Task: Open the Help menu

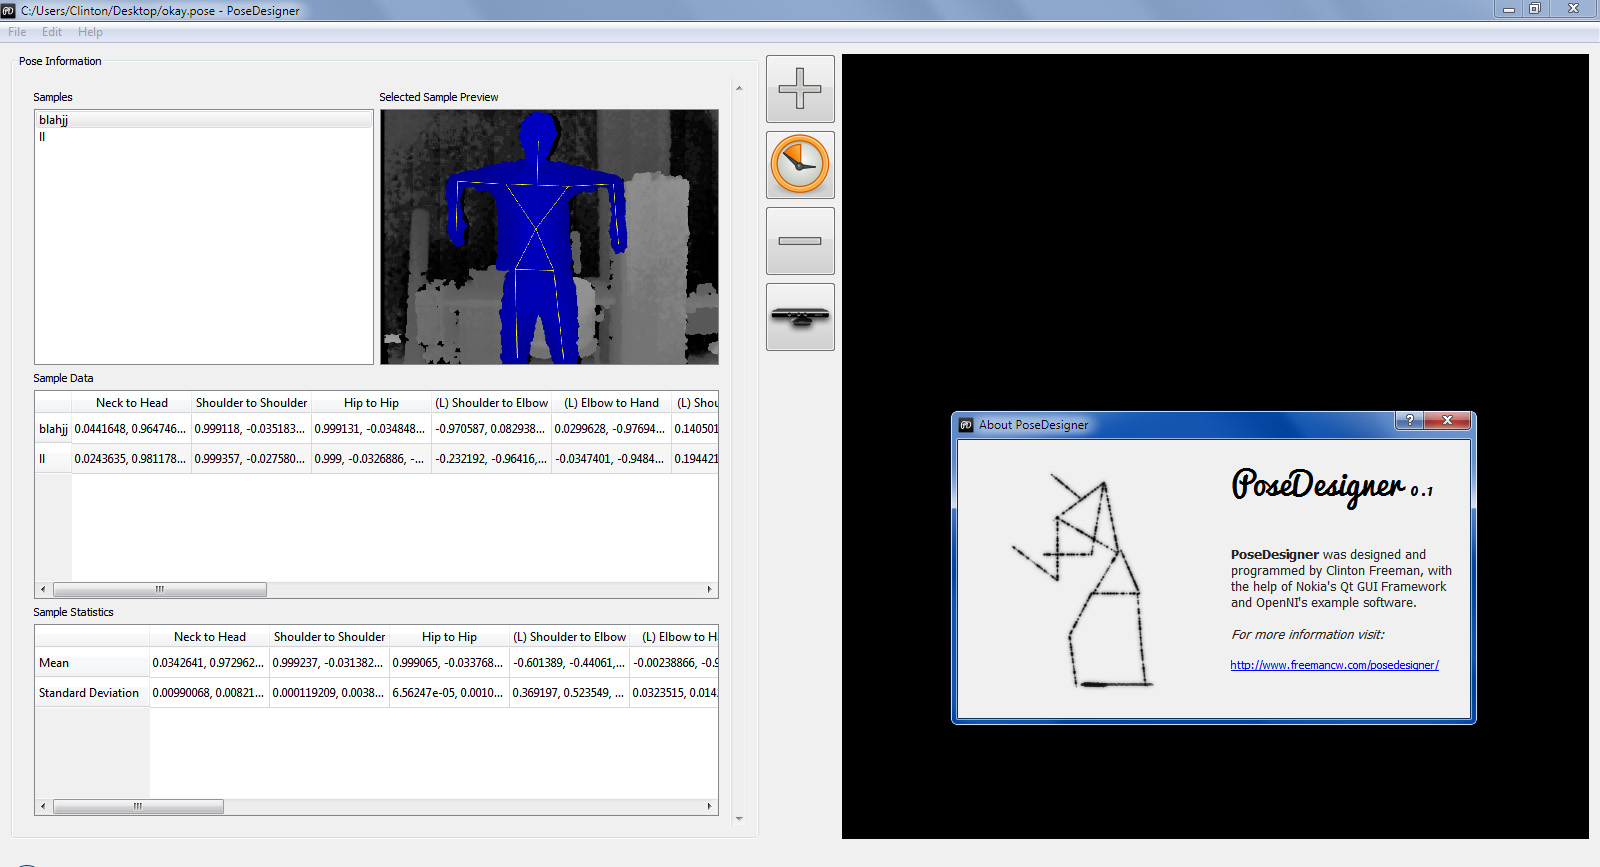Action: (90, 32)
